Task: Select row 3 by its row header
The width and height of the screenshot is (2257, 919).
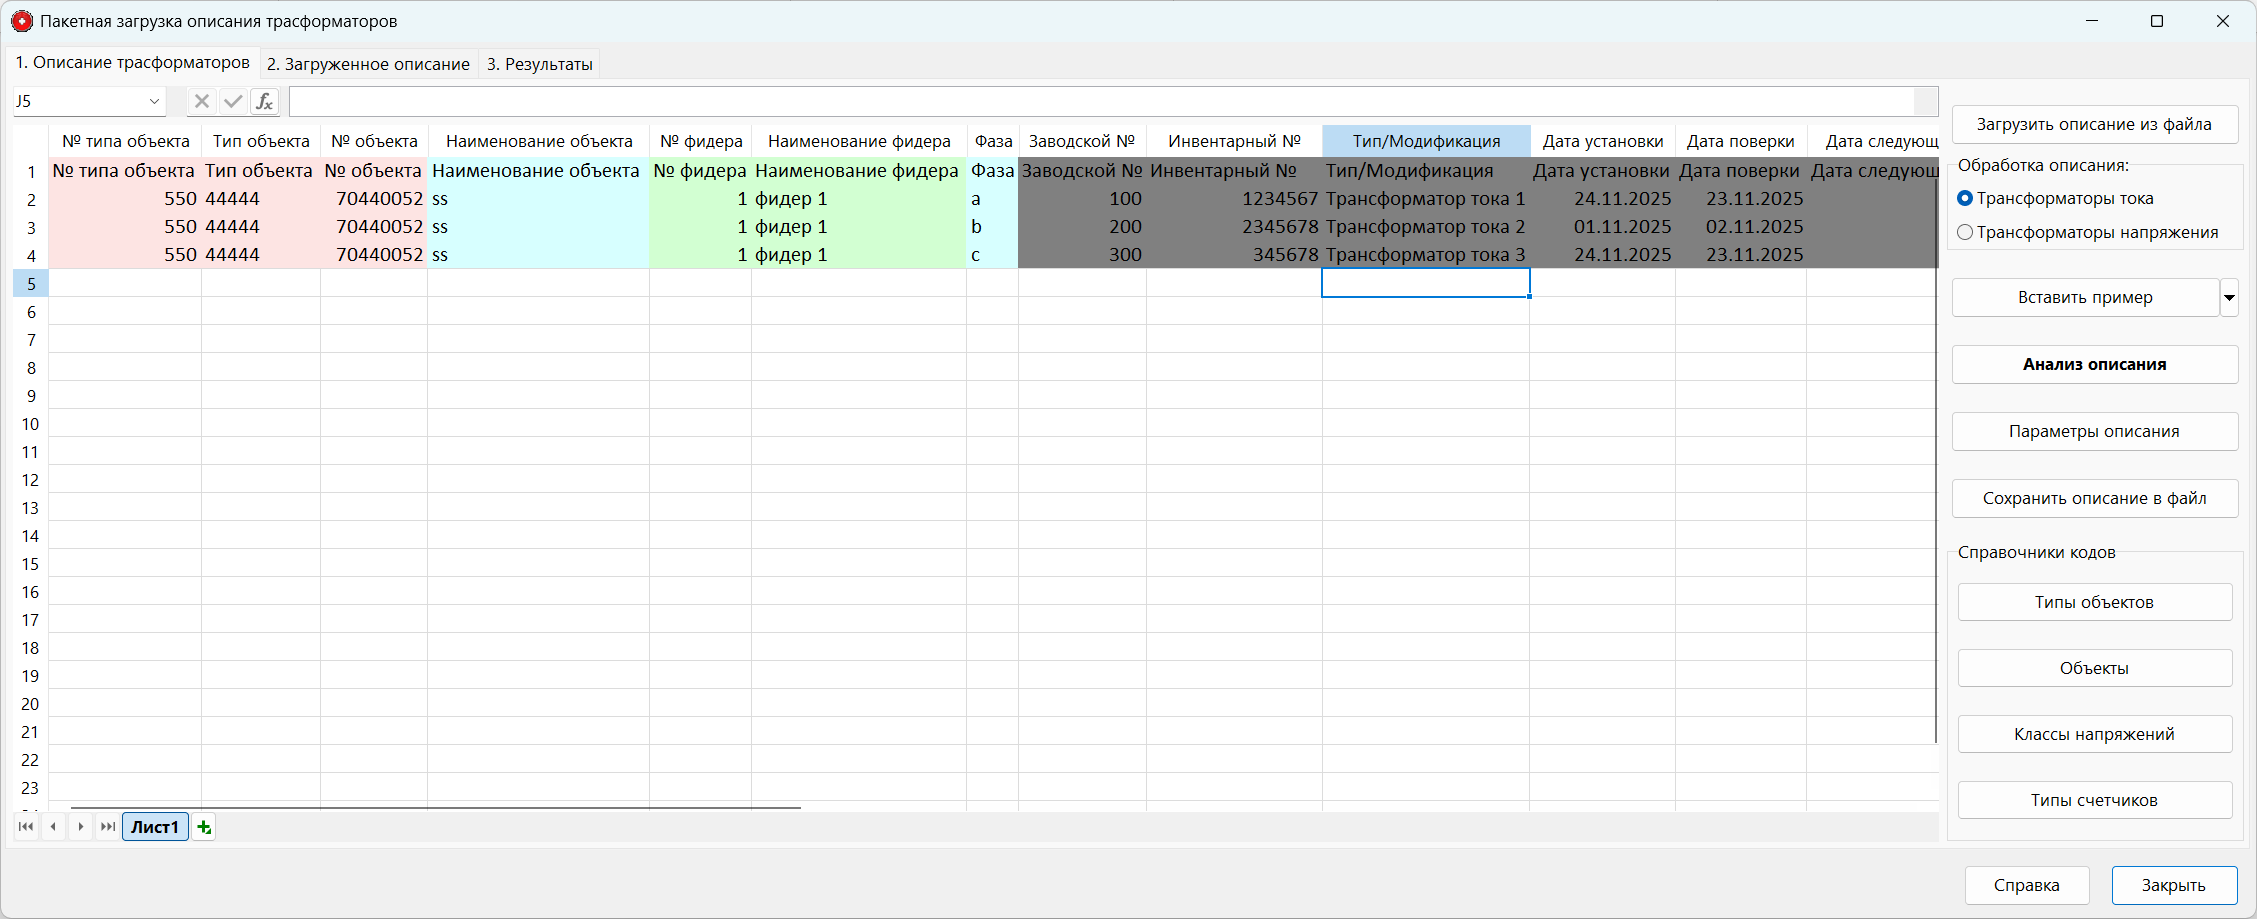Action: pyautogui.click(x=30, y=227)
